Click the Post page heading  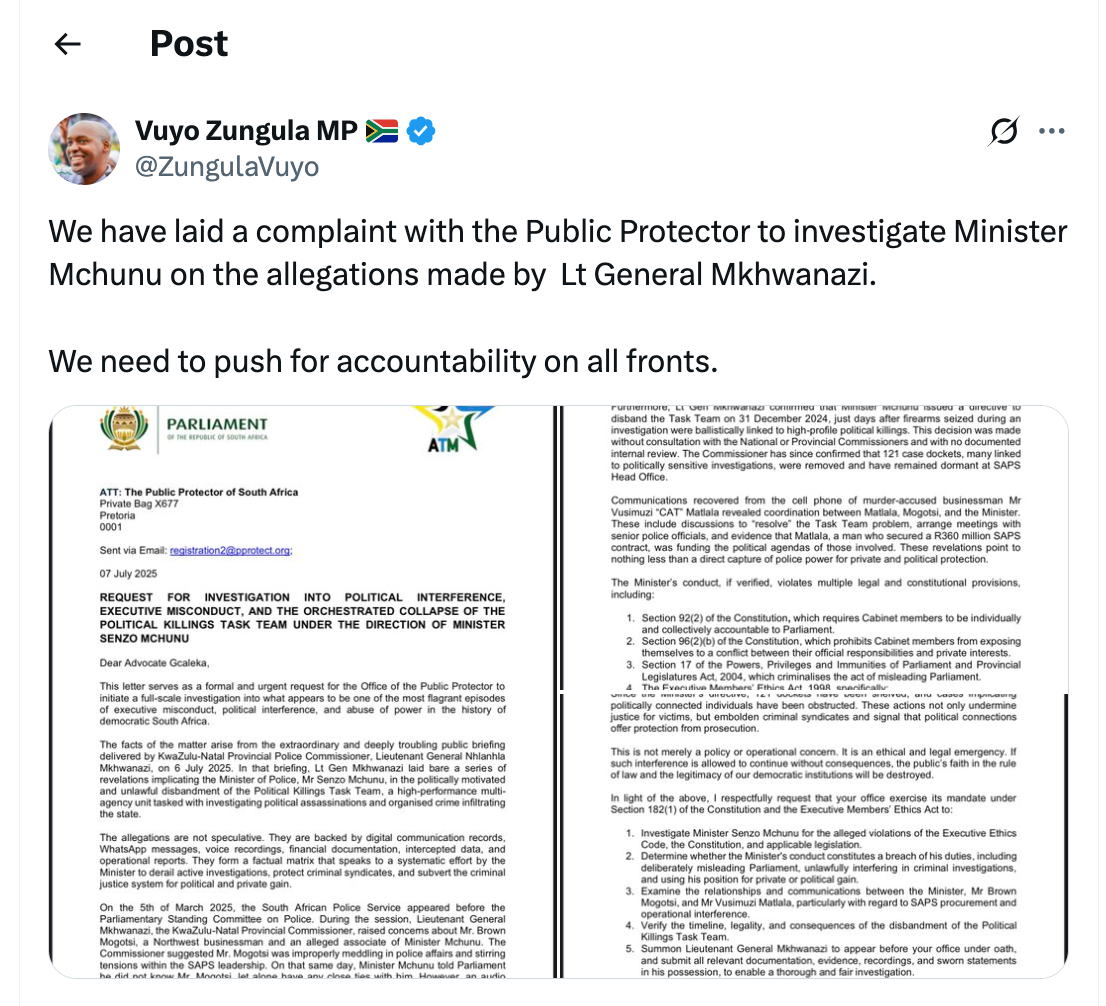click(189, 44)
